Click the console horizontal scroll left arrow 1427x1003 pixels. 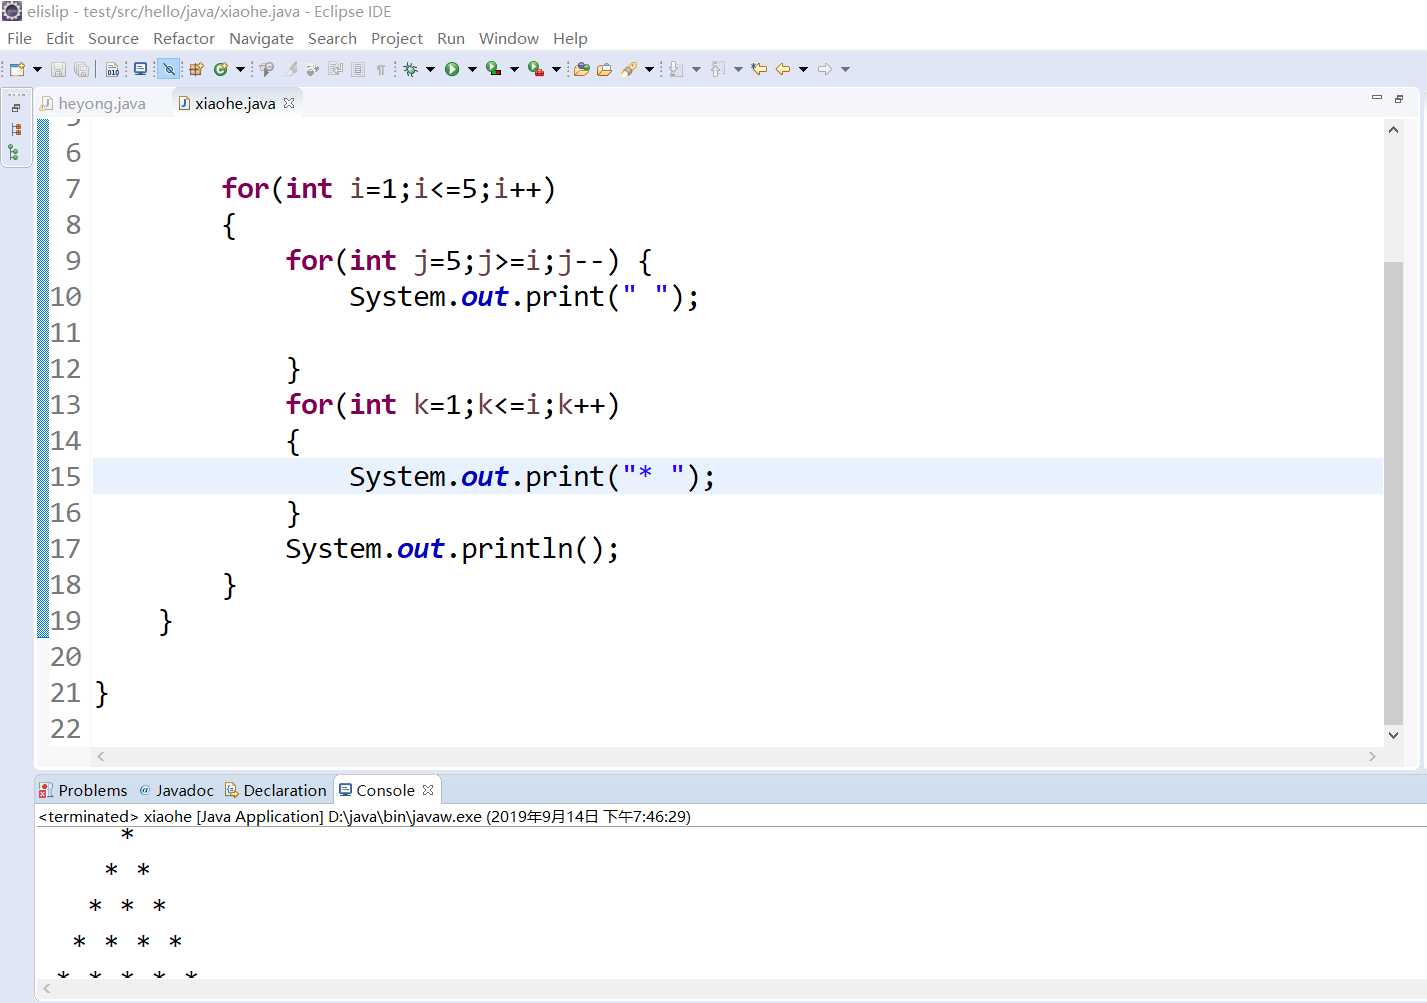point(46,989)
